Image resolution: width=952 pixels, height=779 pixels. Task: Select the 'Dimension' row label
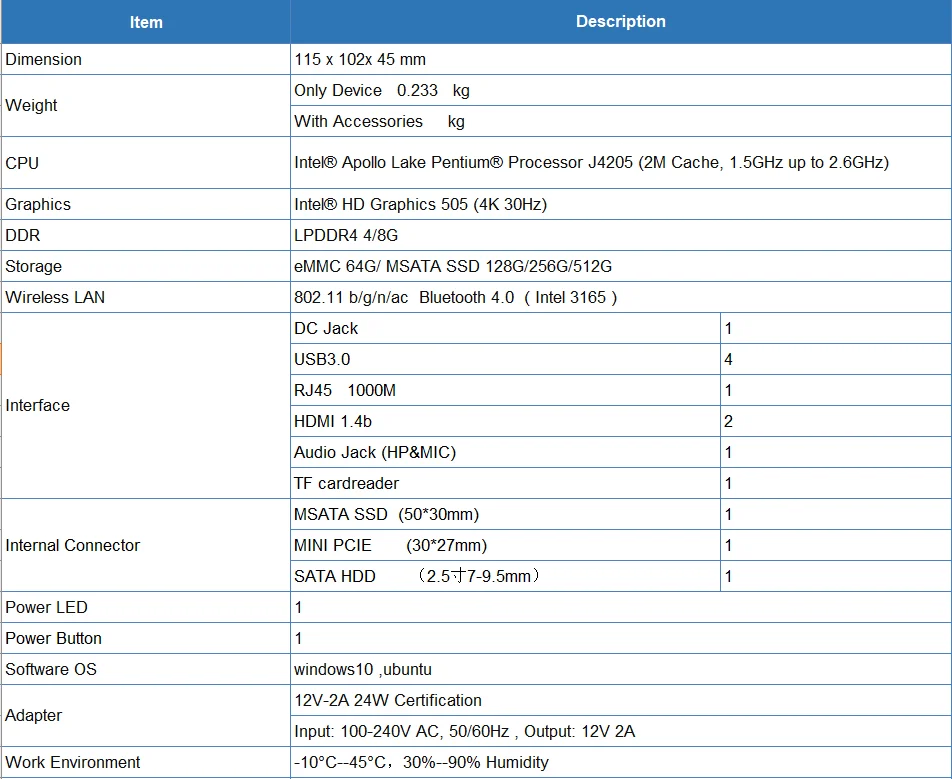[x=146, y=60]
